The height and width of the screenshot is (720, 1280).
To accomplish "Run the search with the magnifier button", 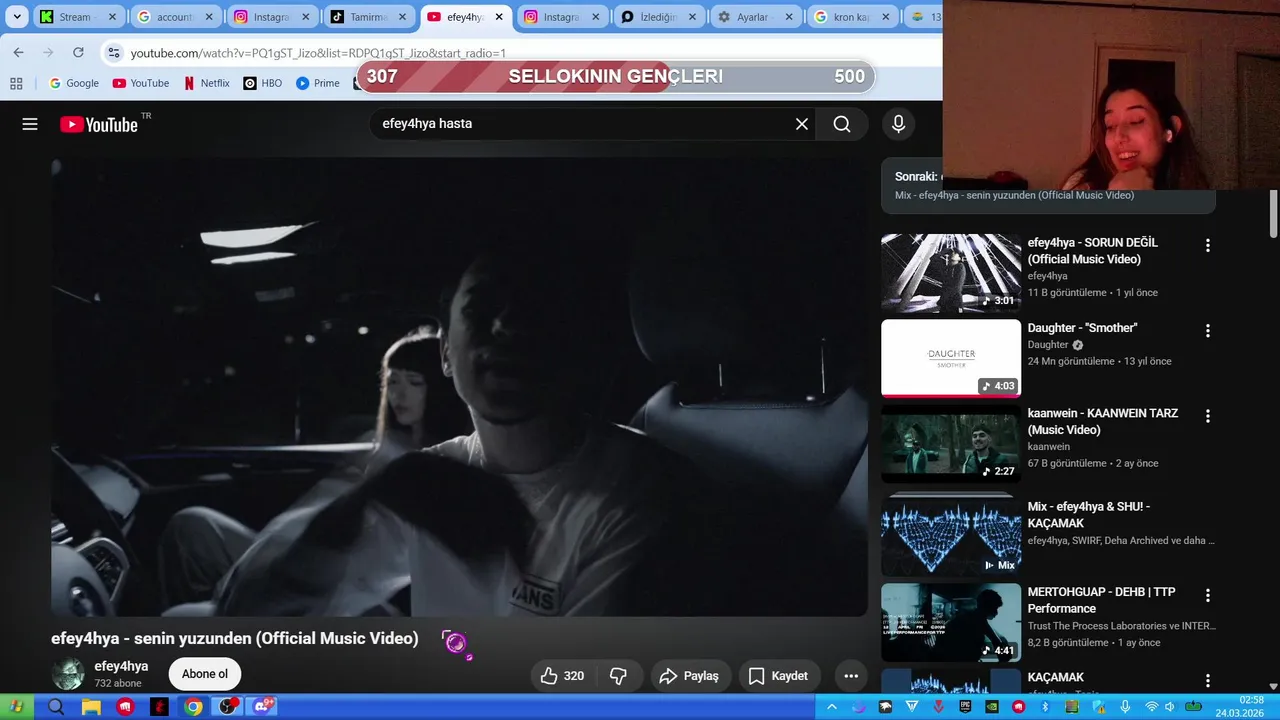I will [x=842, y=124].
